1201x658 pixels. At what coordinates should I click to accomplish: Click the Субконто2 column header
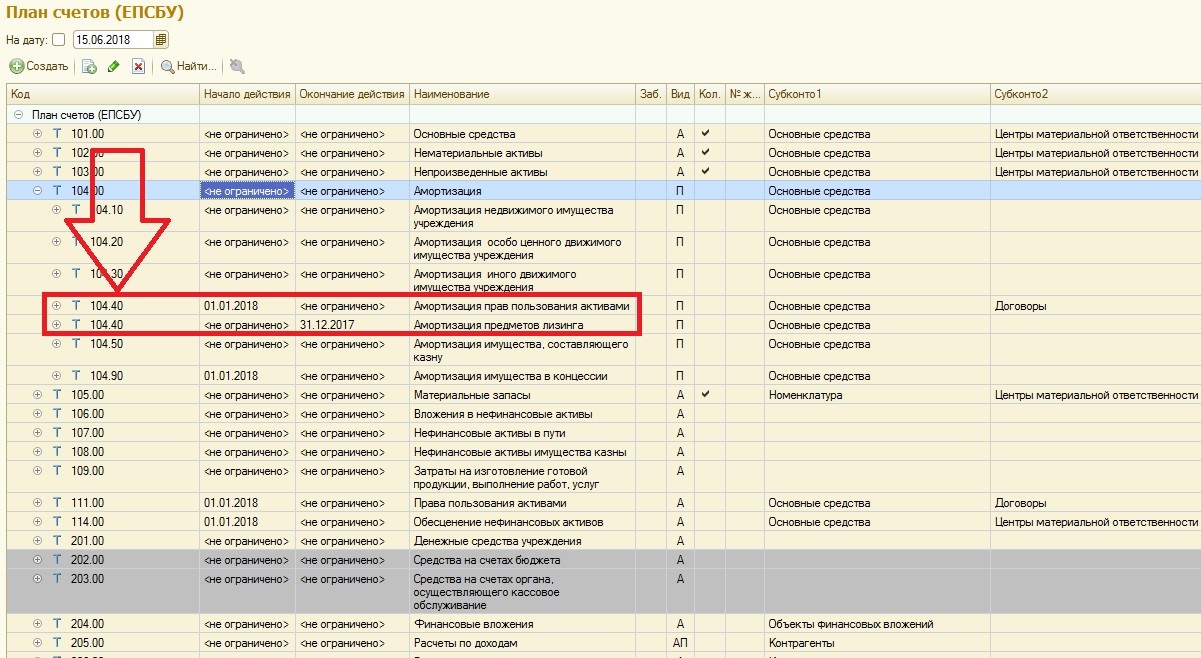[1095, 94]
